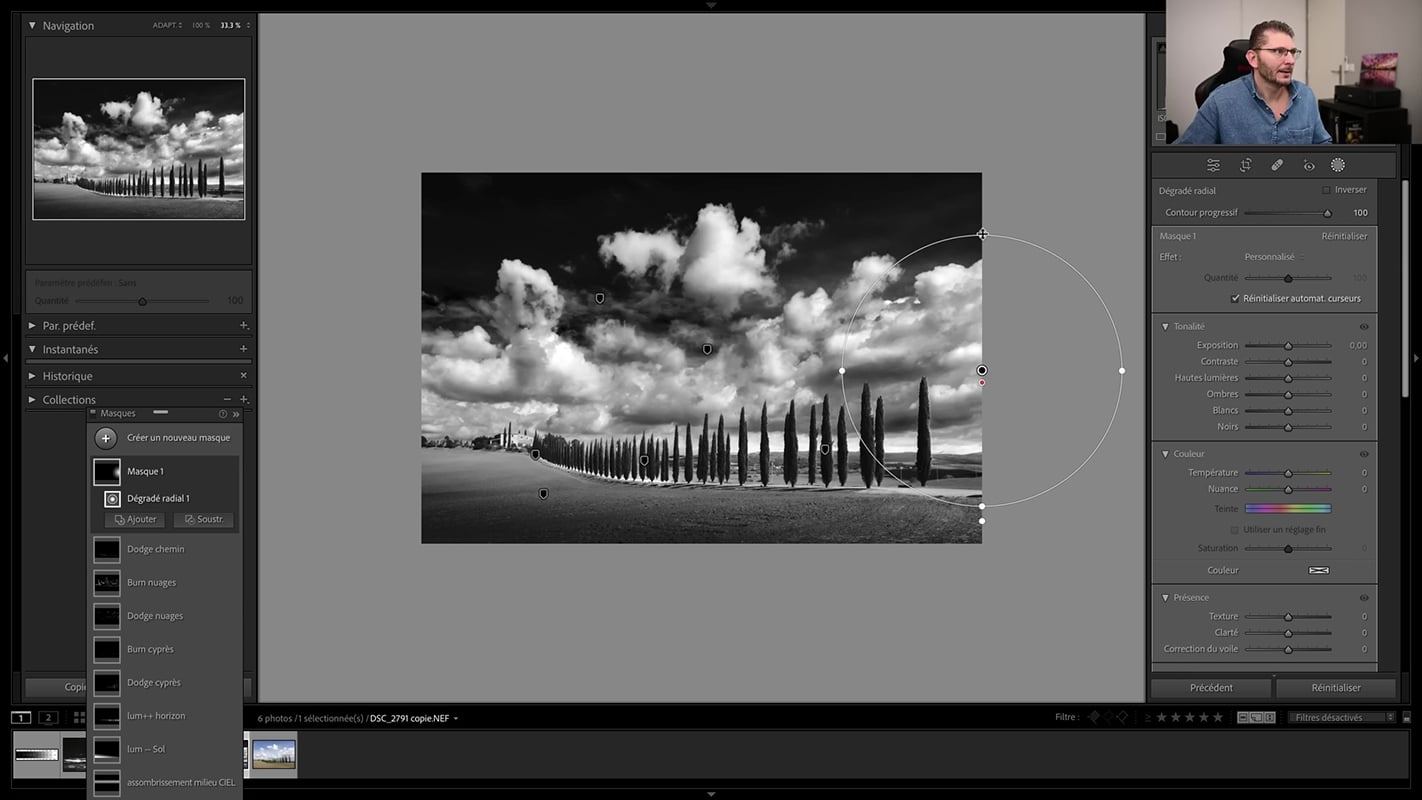
Task: Select the mask pin in the sky center
Action: [x=707, y=350]
